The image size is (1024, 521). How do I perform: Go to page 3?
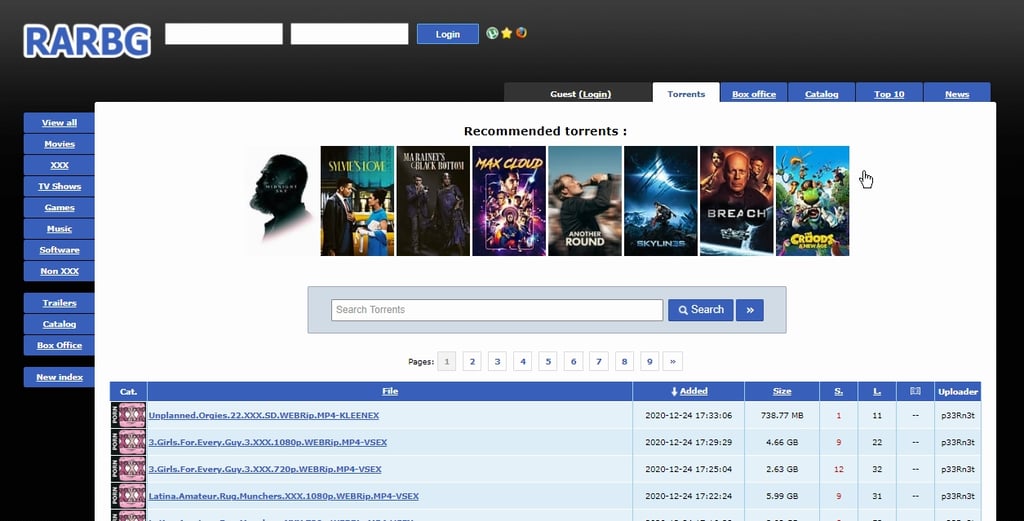click(498, 361)
